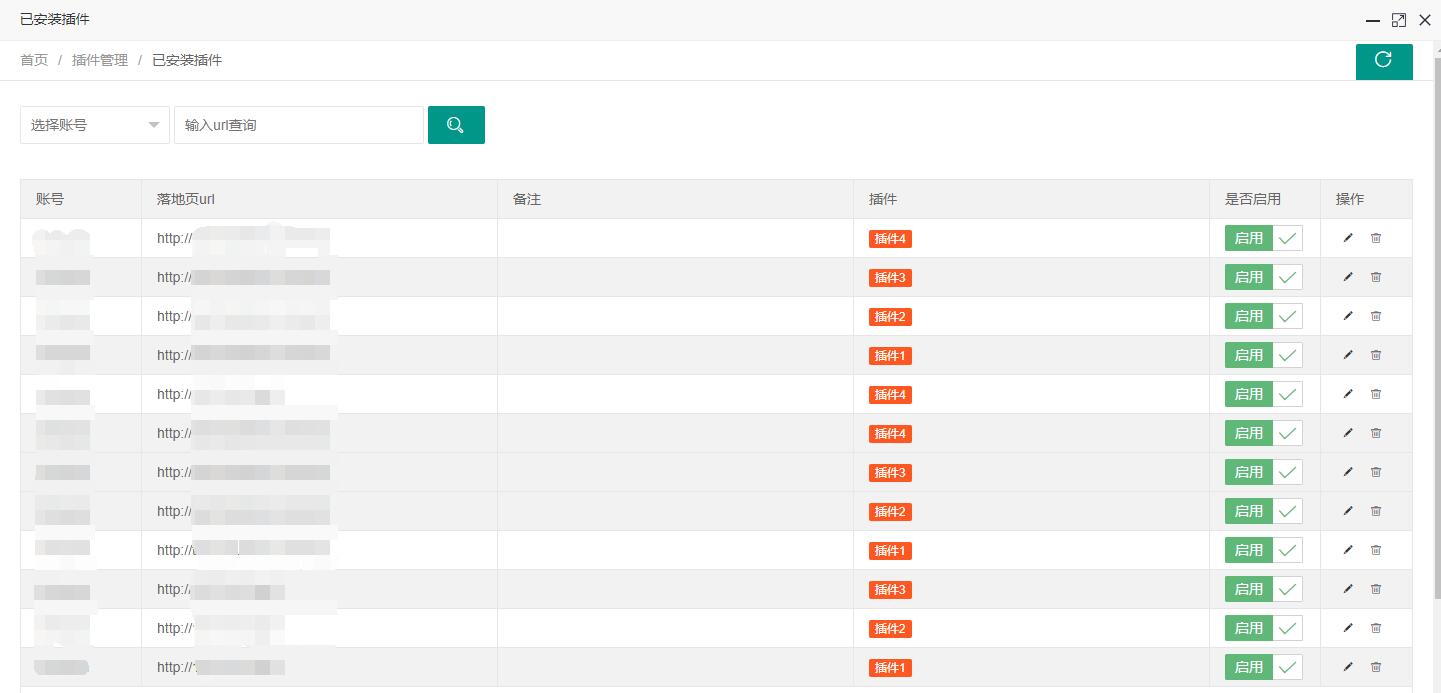Screen dimensions: 1441x693
Task: Disable the 启用 switch in second row
Action: pyautogui.click(x=1263, y=277)
